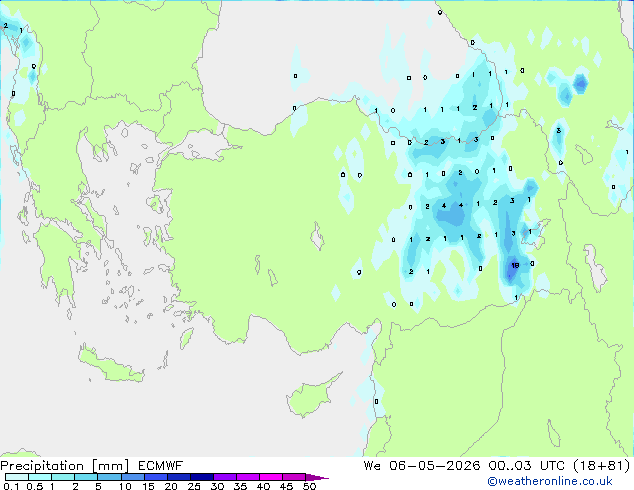Click the legend label '10'
Screen dimensions: 634x490
coord(125,486)
